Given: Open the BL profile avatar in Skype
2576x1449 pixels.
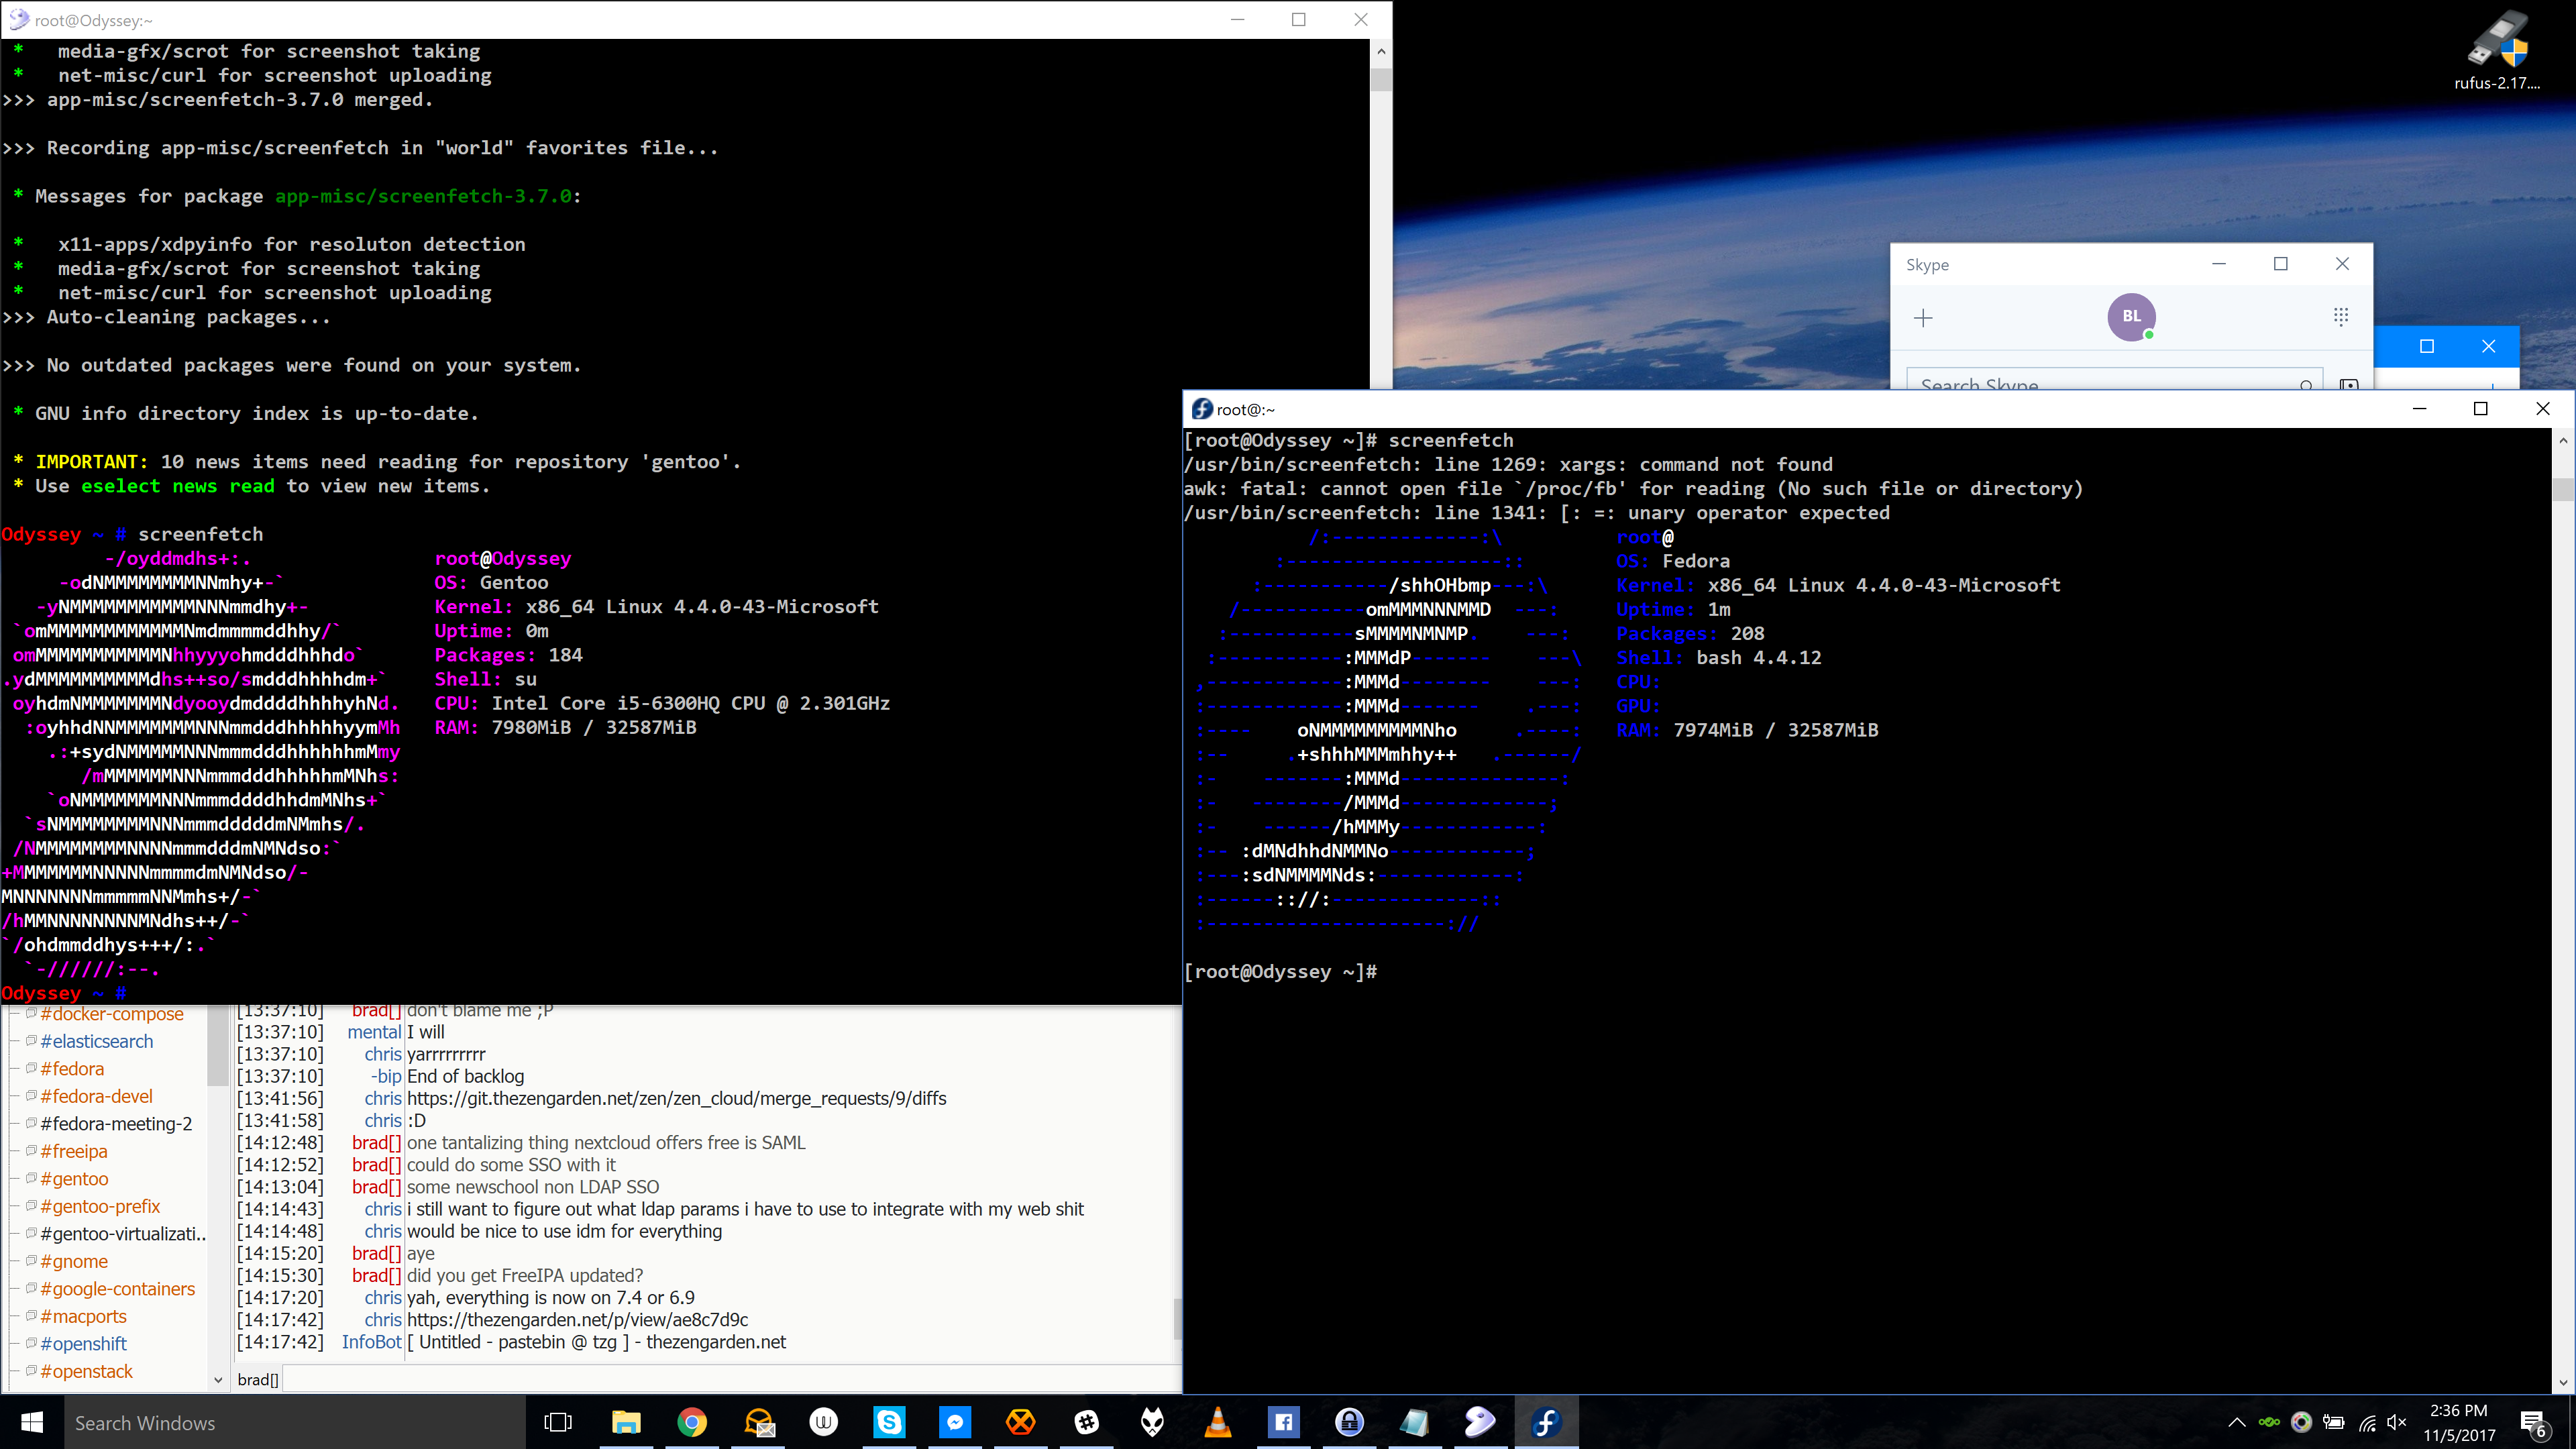Looking at the screenshot, I should point(2131,317).
